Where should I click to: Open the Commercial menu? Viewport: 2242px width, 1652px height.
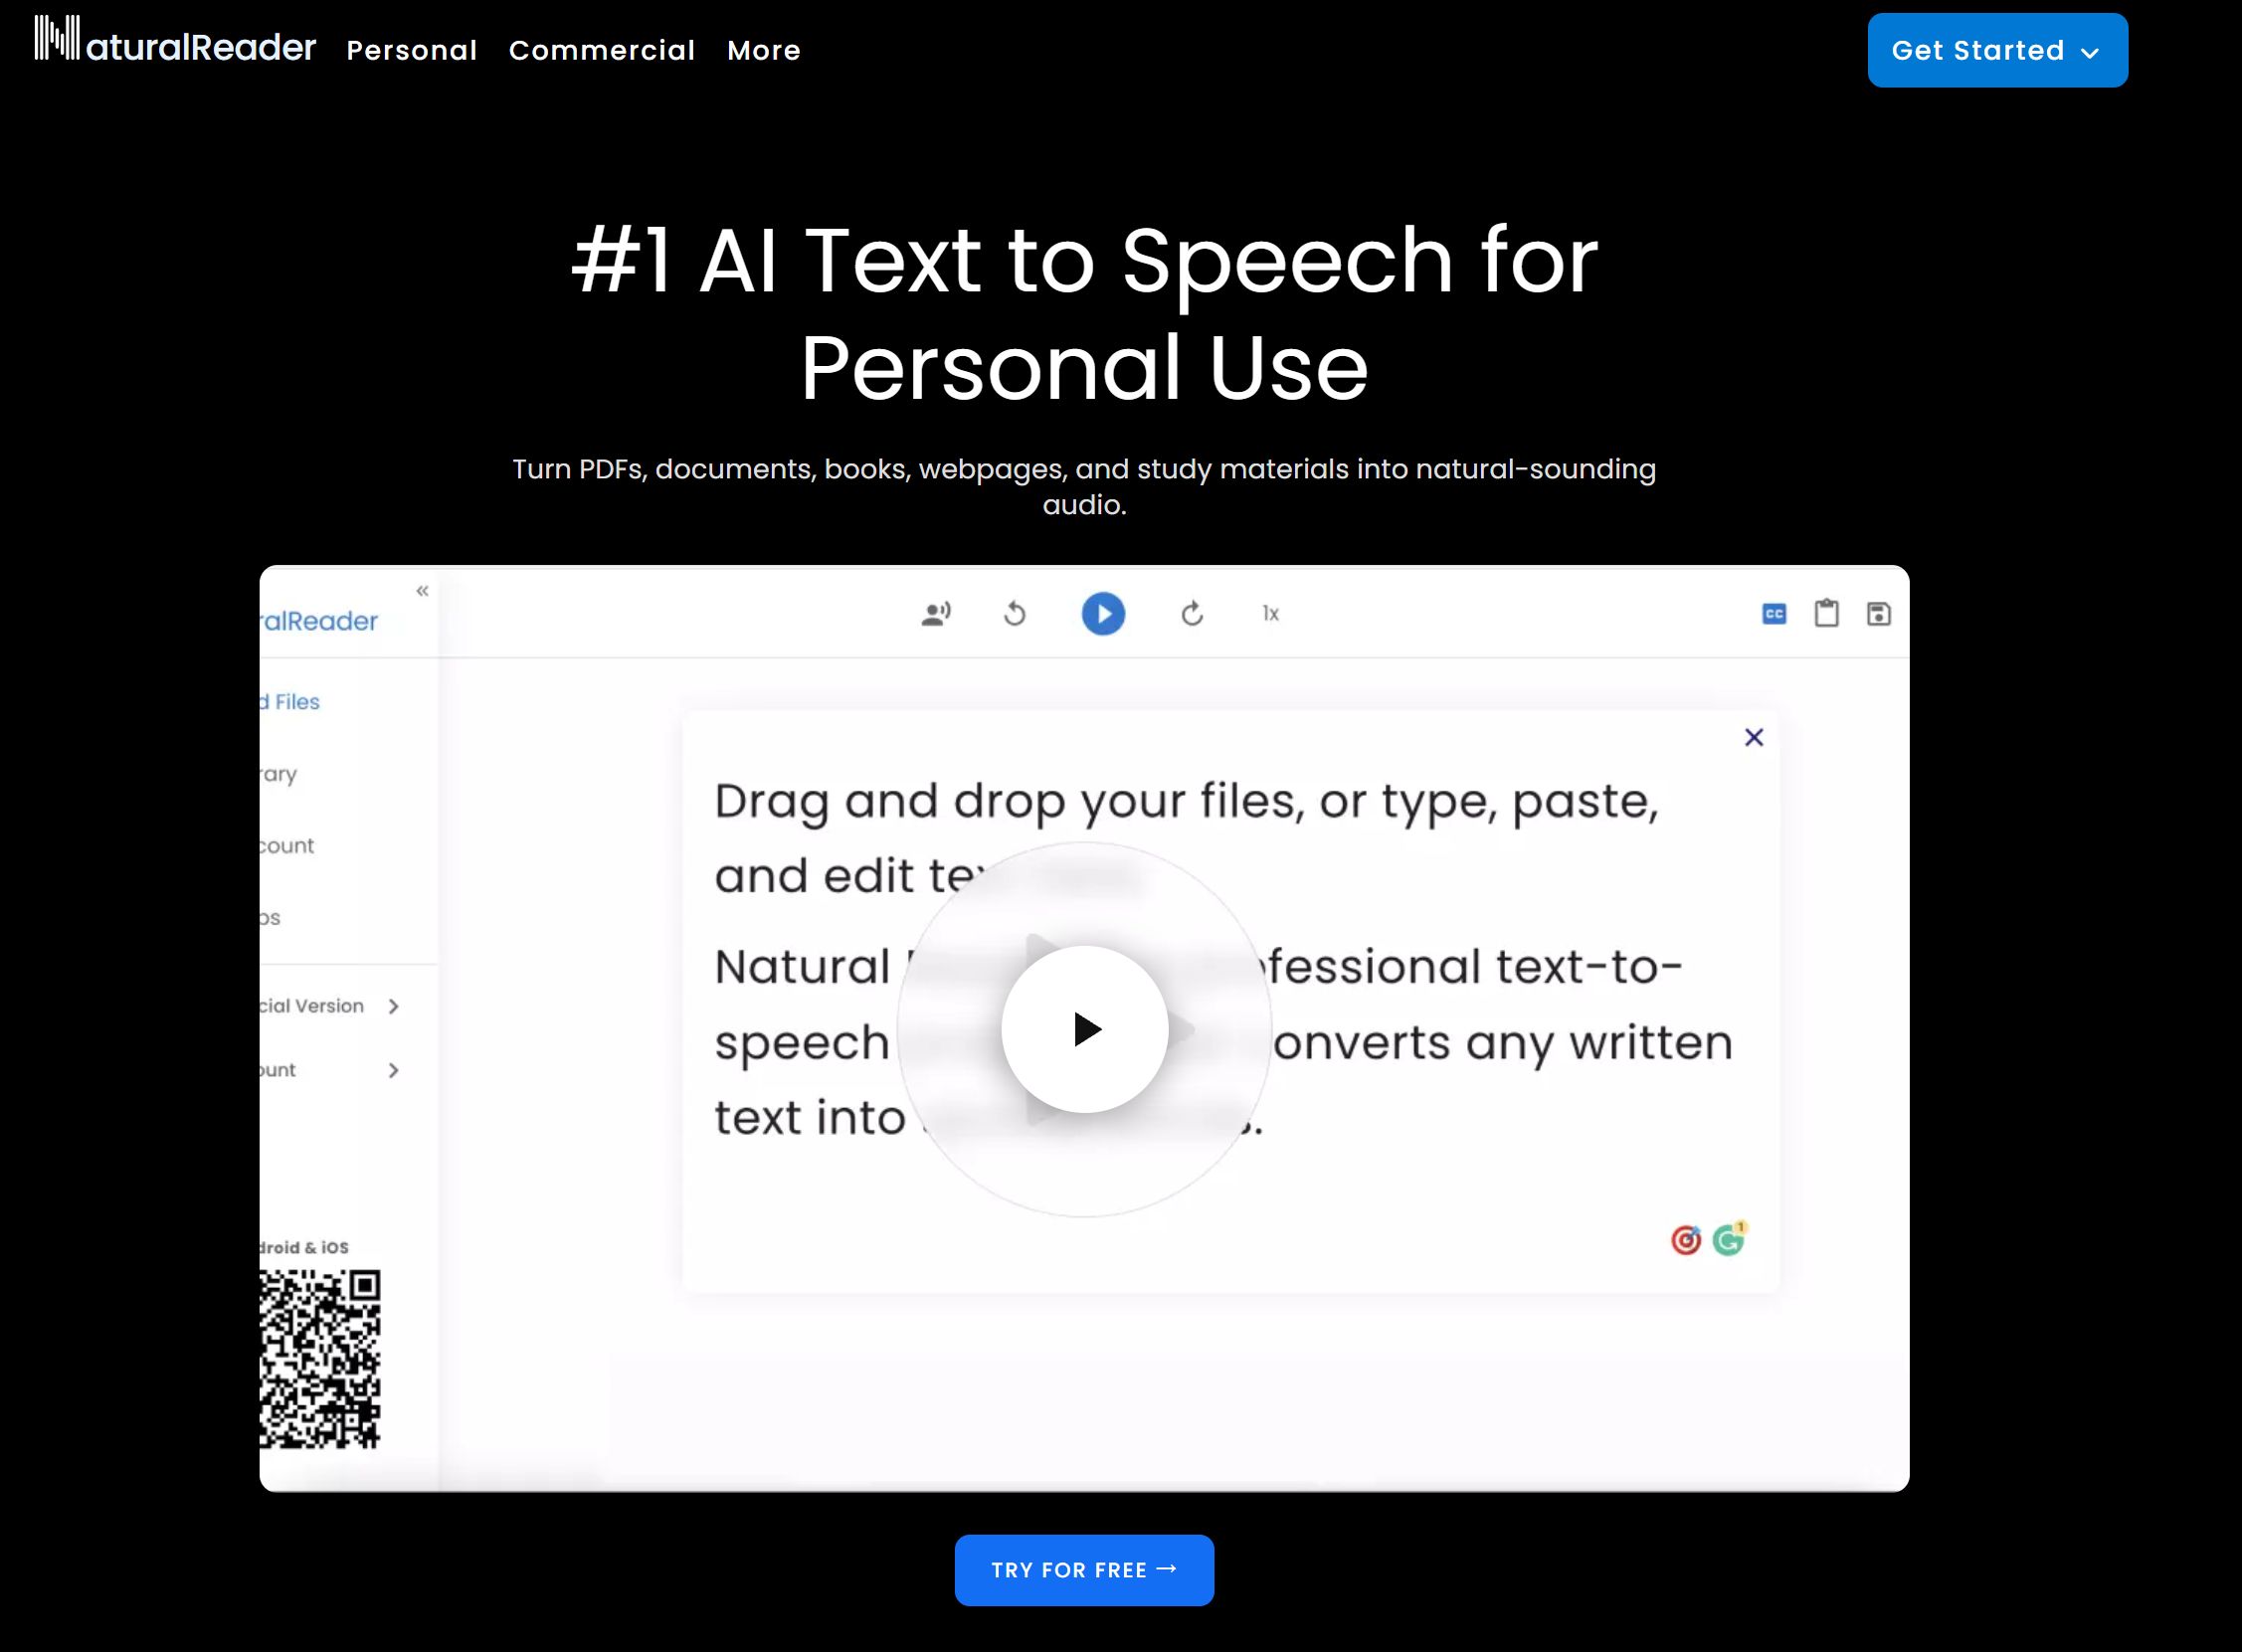click(602, 50)
